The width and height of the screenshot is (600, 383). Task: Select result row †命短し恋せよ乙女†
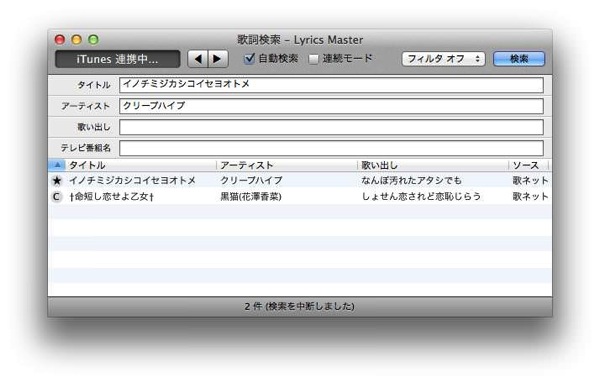(x=300, y=197)
